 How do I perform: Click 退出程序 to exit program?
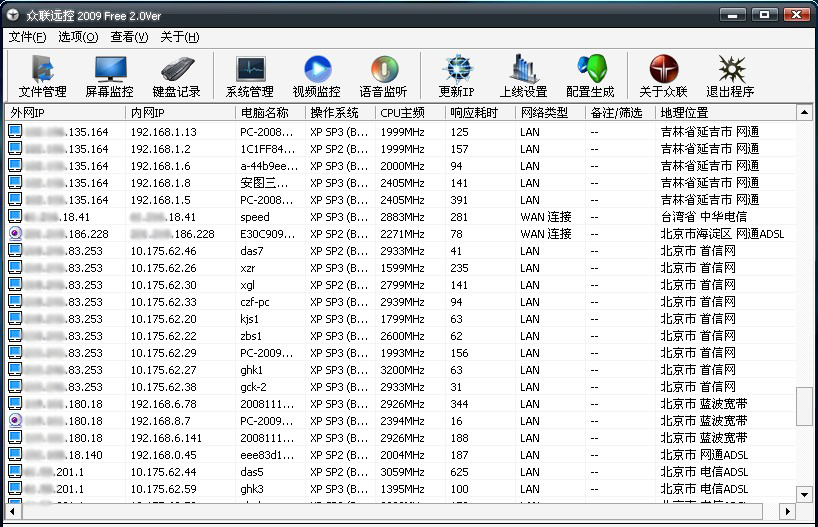click(x=730, y=76)
